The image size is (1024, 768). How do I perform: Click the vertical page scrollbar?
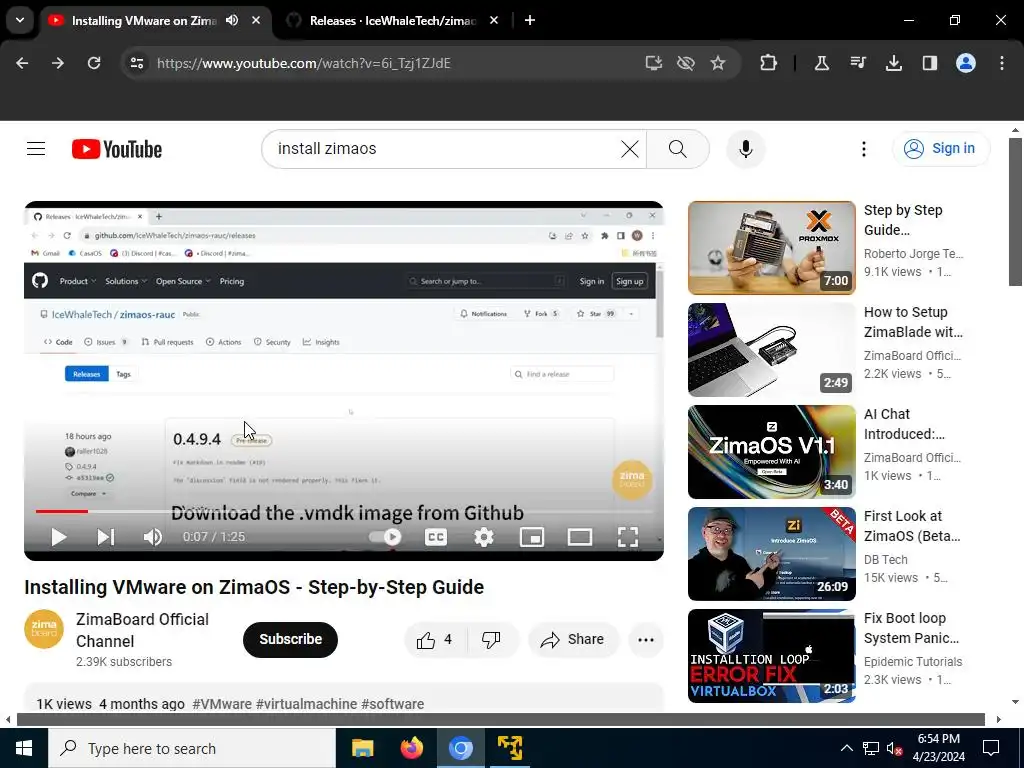point(1015,212)
